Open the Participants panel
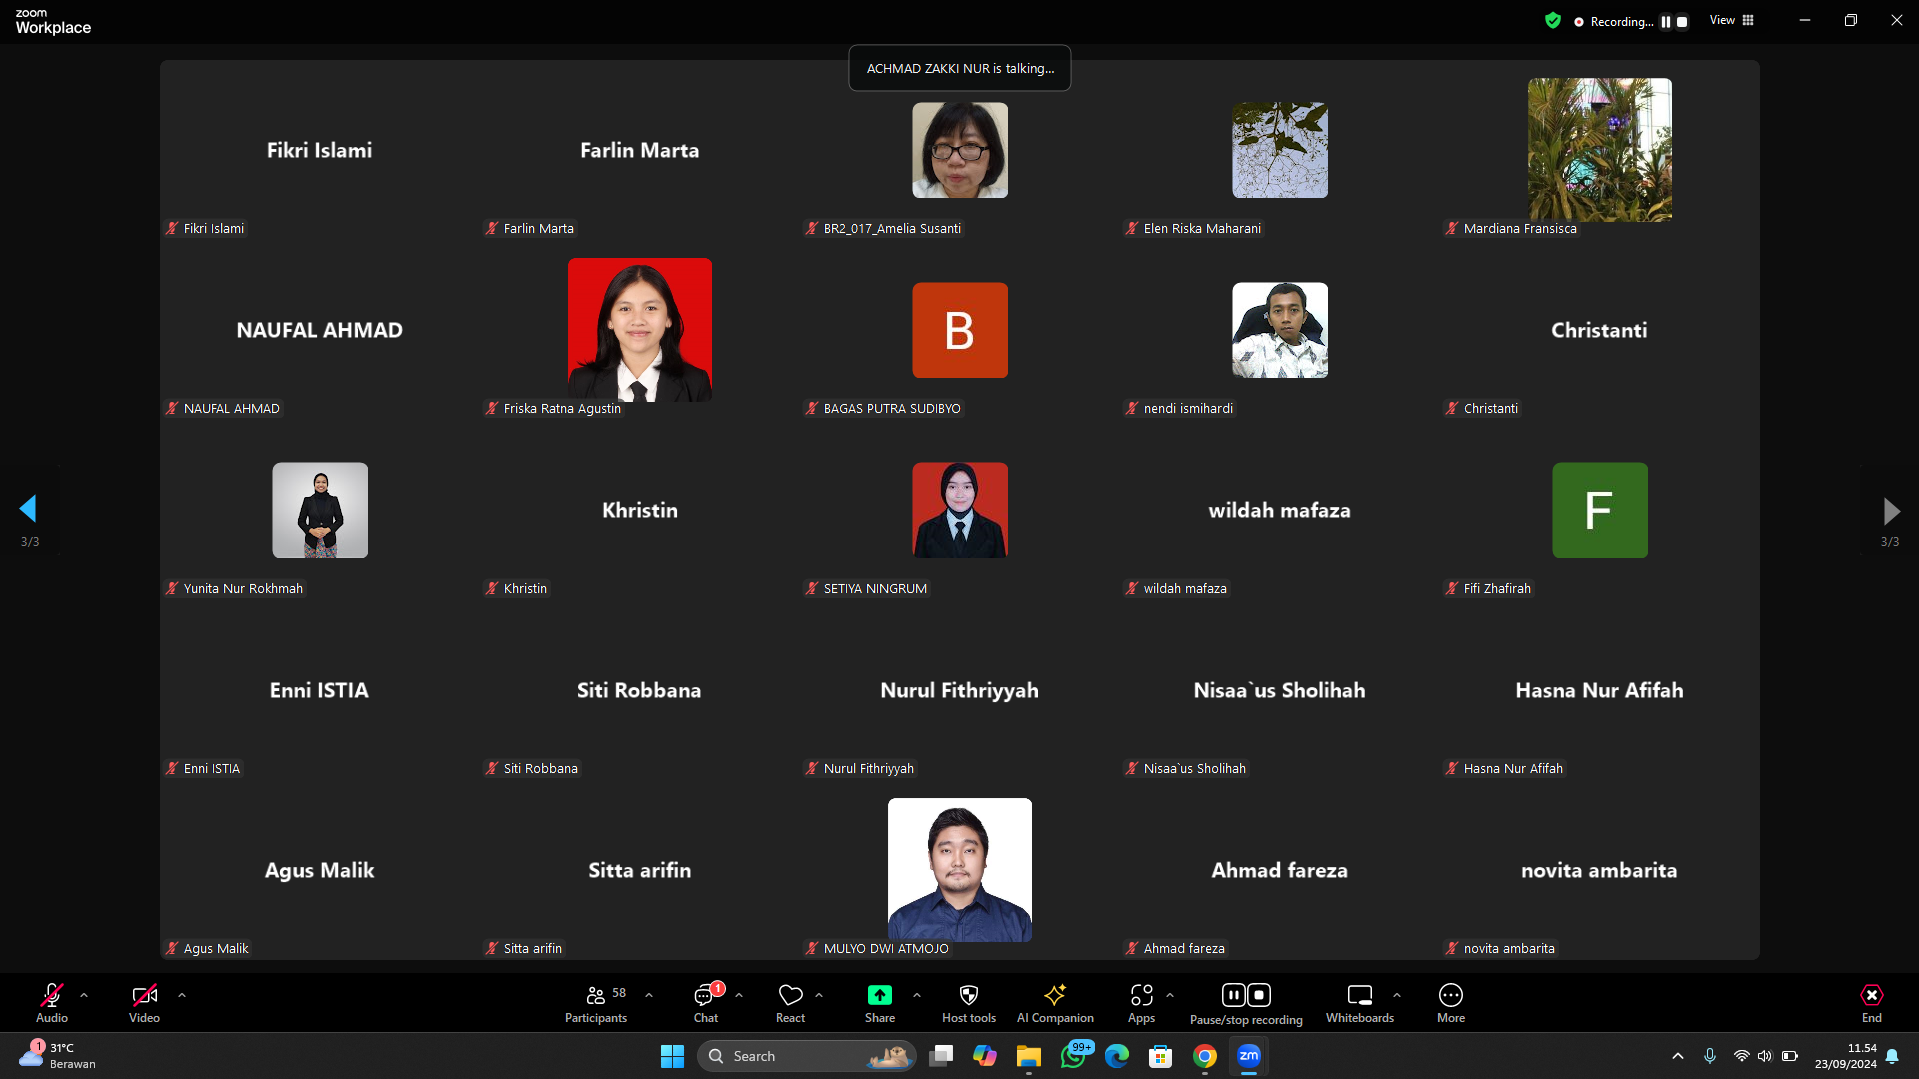 pos(596,1003)
